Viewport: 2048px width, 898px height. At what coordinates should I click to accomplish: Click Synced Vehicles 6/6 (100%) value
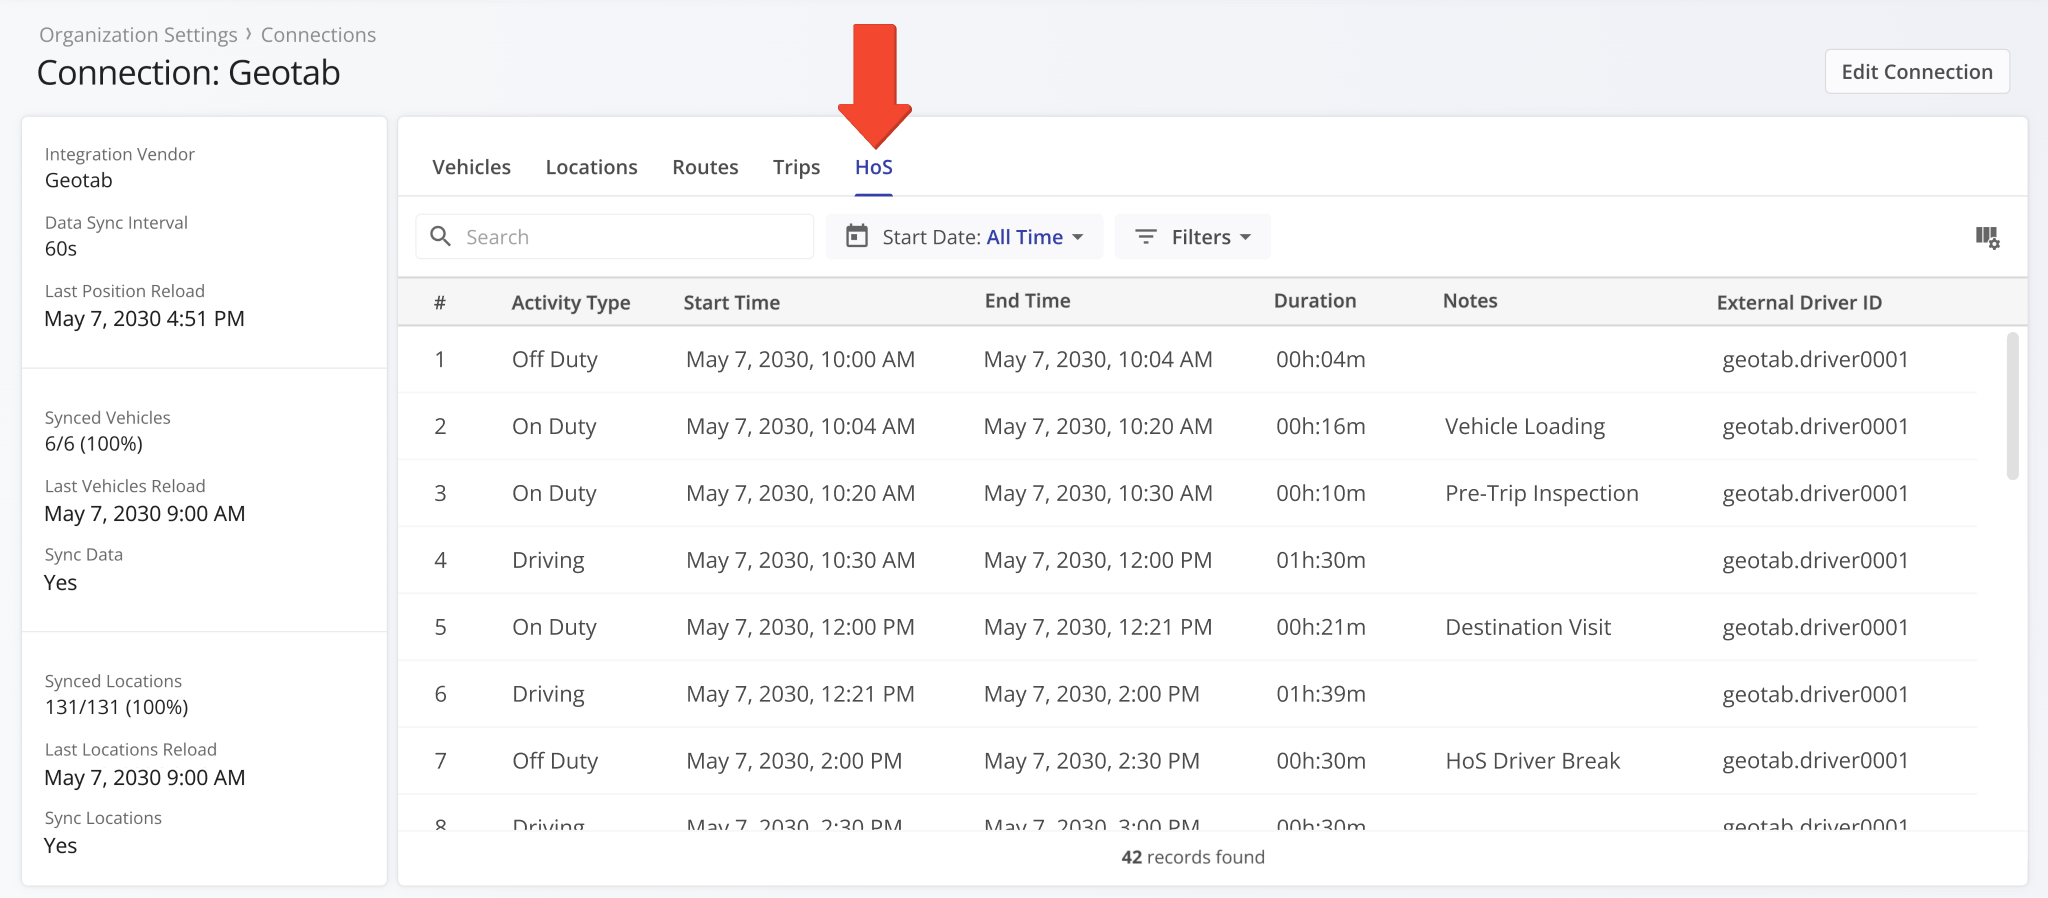(x=93, y=443)
